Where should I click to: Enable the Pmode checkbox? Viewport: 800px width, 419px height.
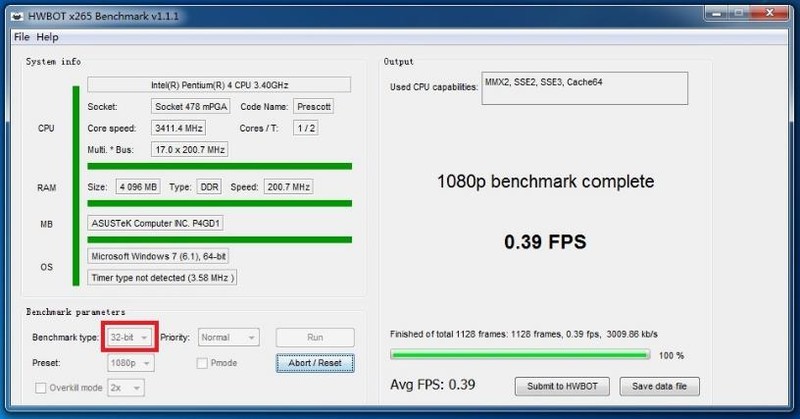tap(202, 363)
